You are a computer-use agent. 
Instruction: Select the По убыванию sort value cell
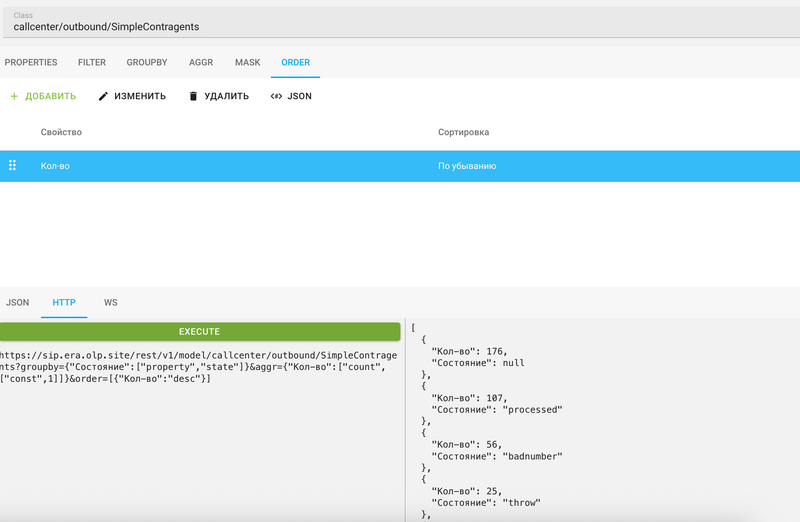467,166
